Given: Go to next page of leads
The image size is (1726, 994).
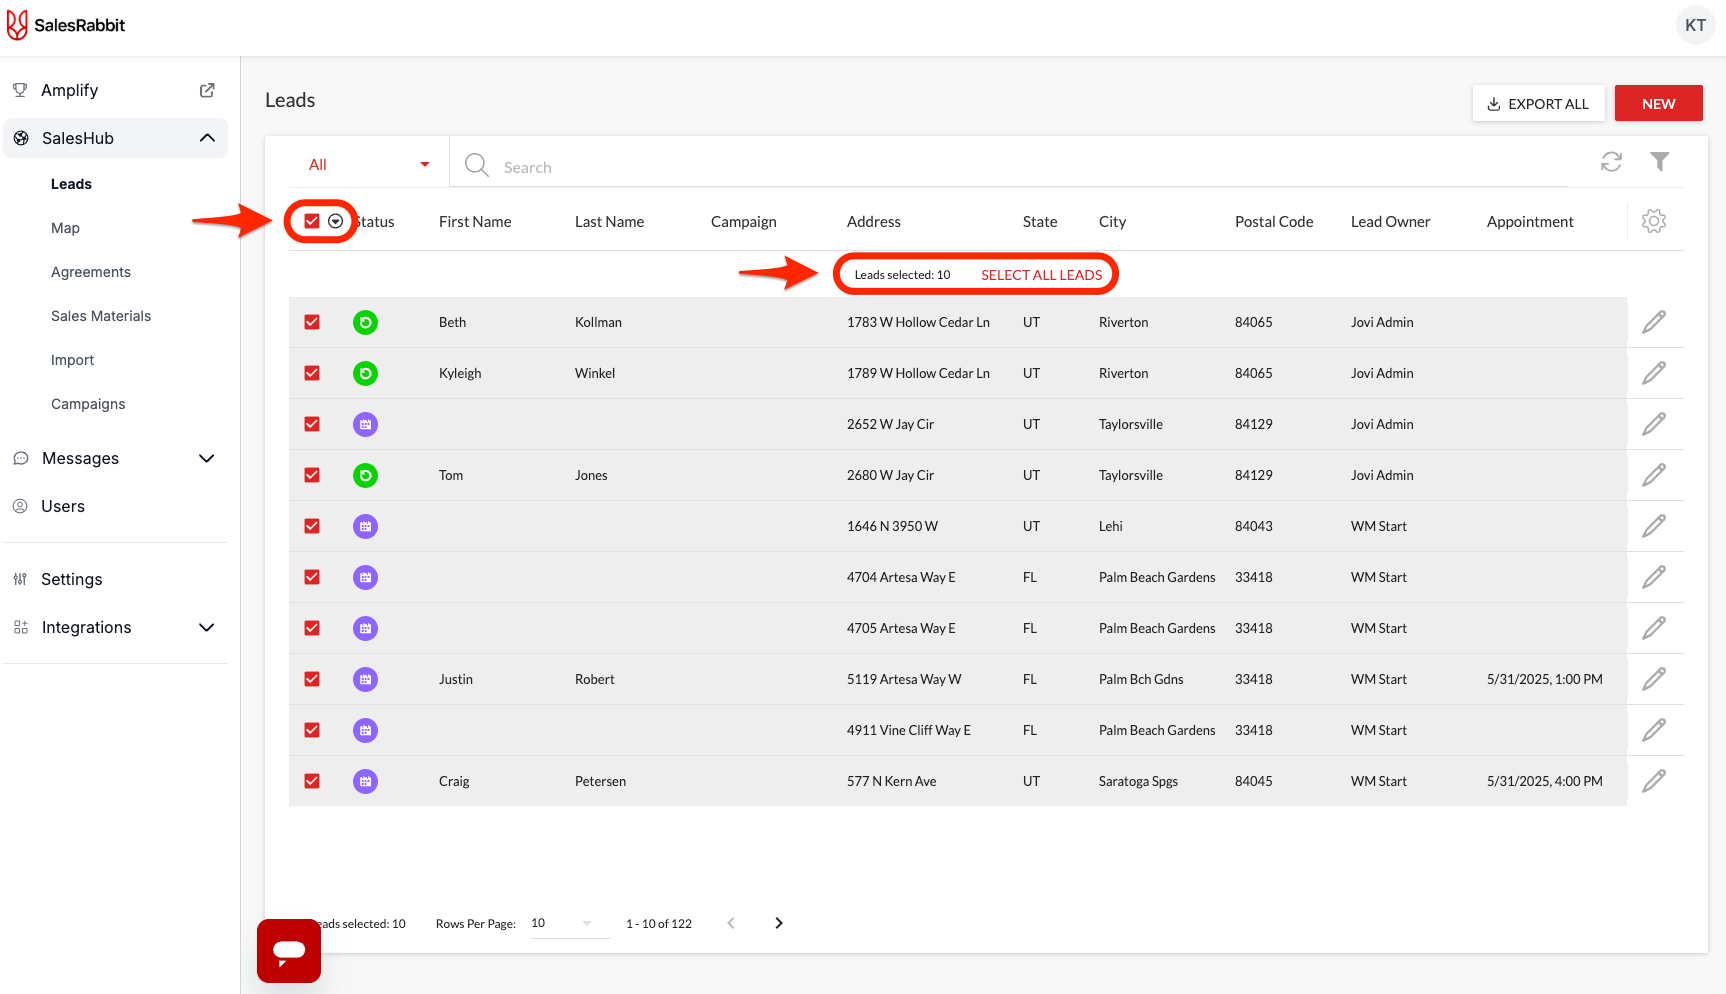Looking at the screenshot, I should click(779, 923).
